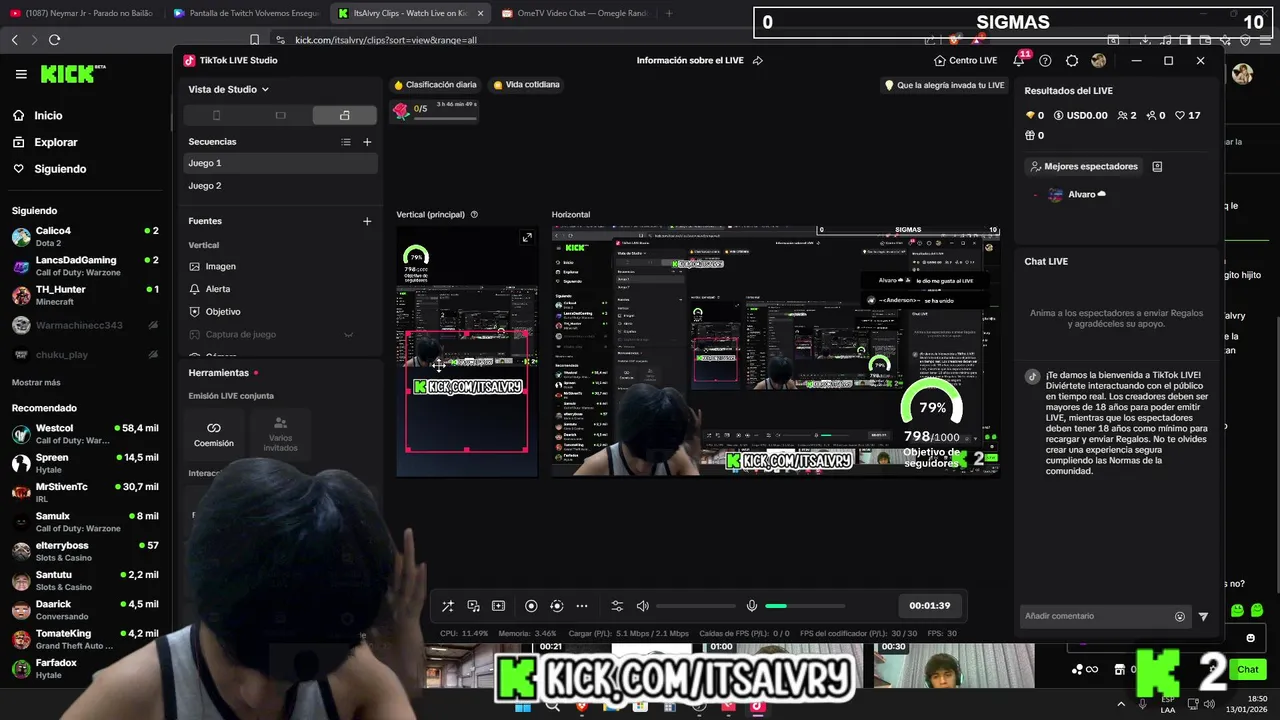
Task: Open Kick Explorar page
Action: click(45, 142)
